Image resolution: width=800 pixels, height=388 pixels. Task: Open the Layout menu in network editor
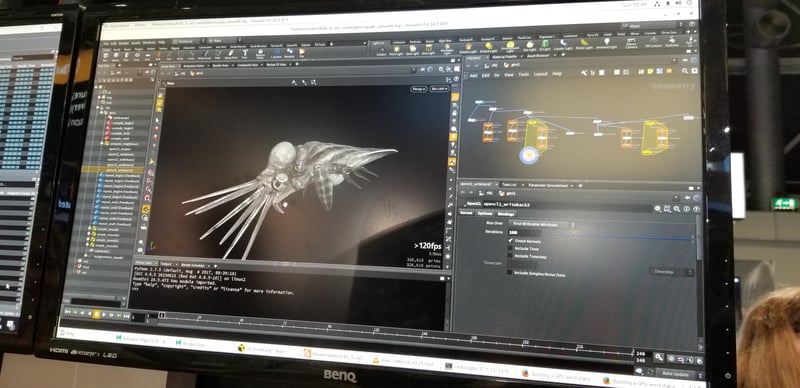[540, 75]
